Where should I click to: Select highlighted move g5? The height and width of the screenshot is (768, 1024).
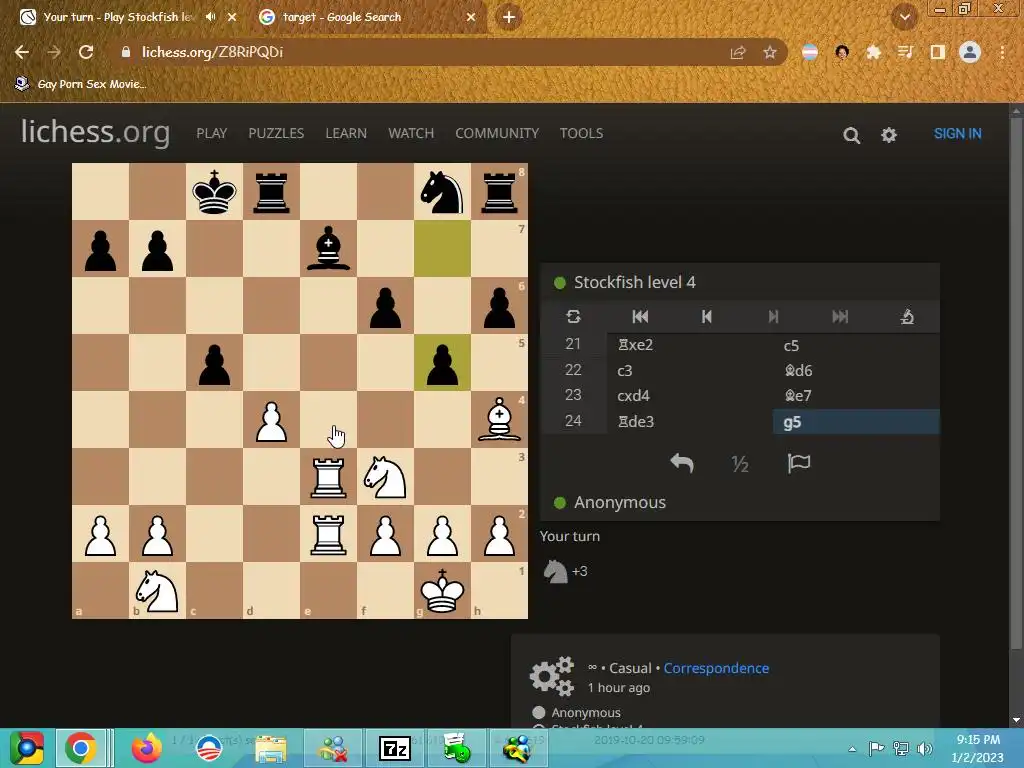(856, 422)
